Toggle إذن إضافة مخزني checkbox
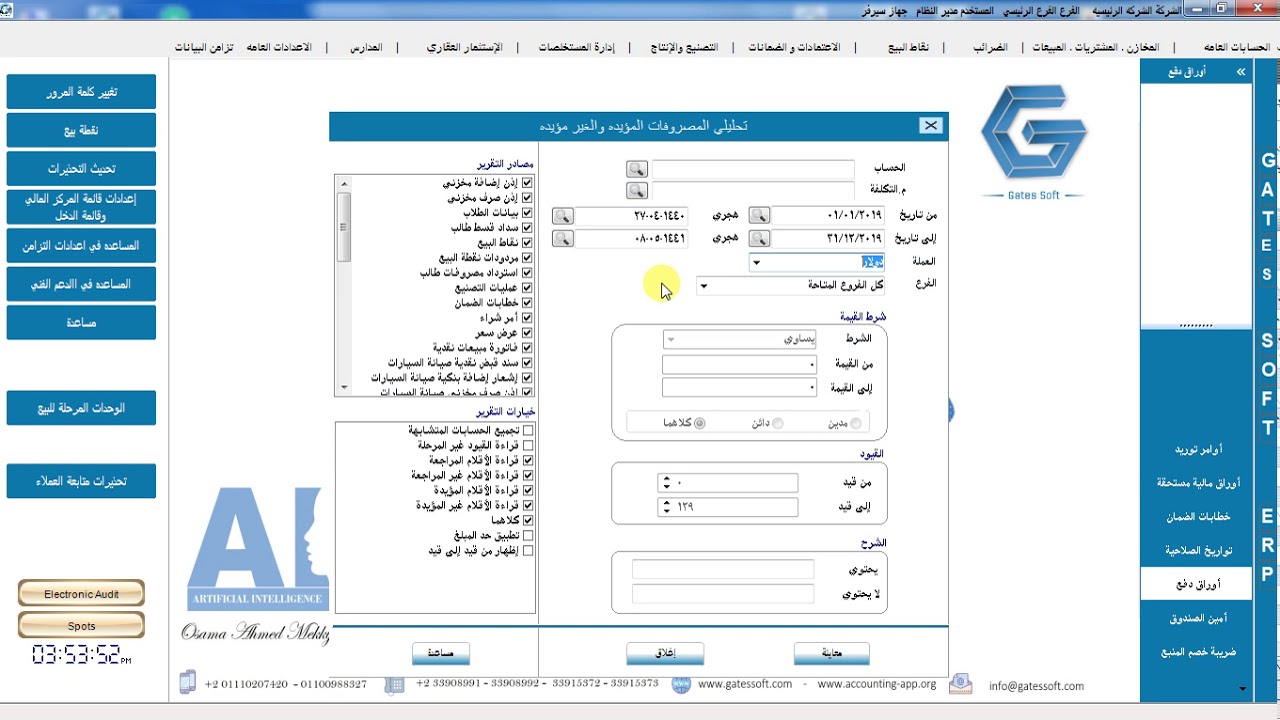The image size is (1280, 720). (x=527, y=183)
